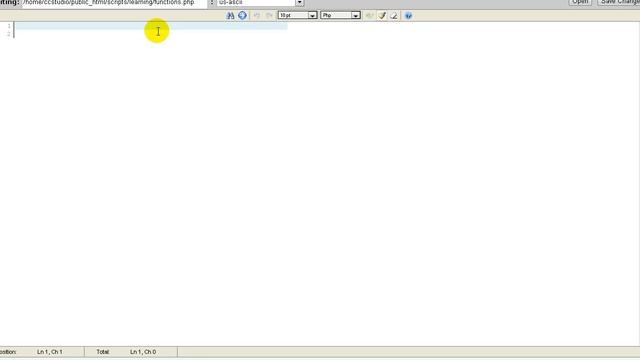The width and height of the screenshot is (640, 360).
Task: Click the binoculars search icon
Action: pos(230,16)
